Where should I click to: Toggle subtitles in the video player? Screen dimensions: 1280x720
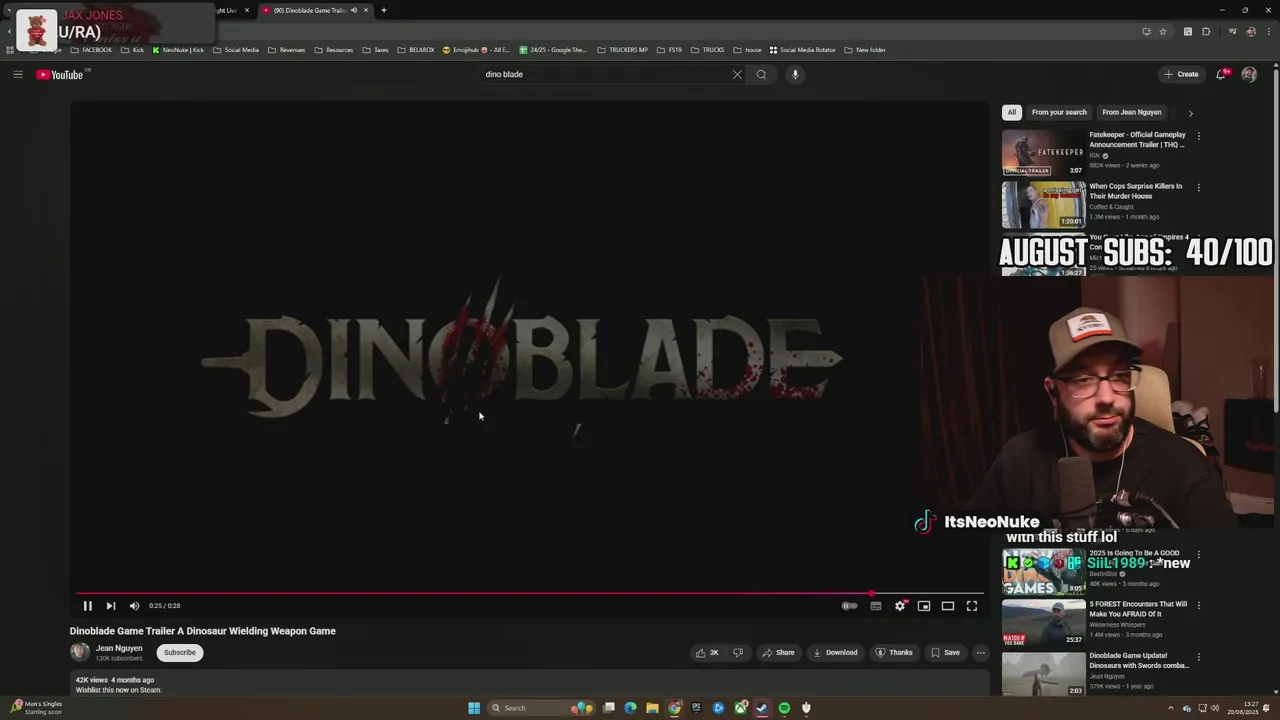click(x=876, y=606)
